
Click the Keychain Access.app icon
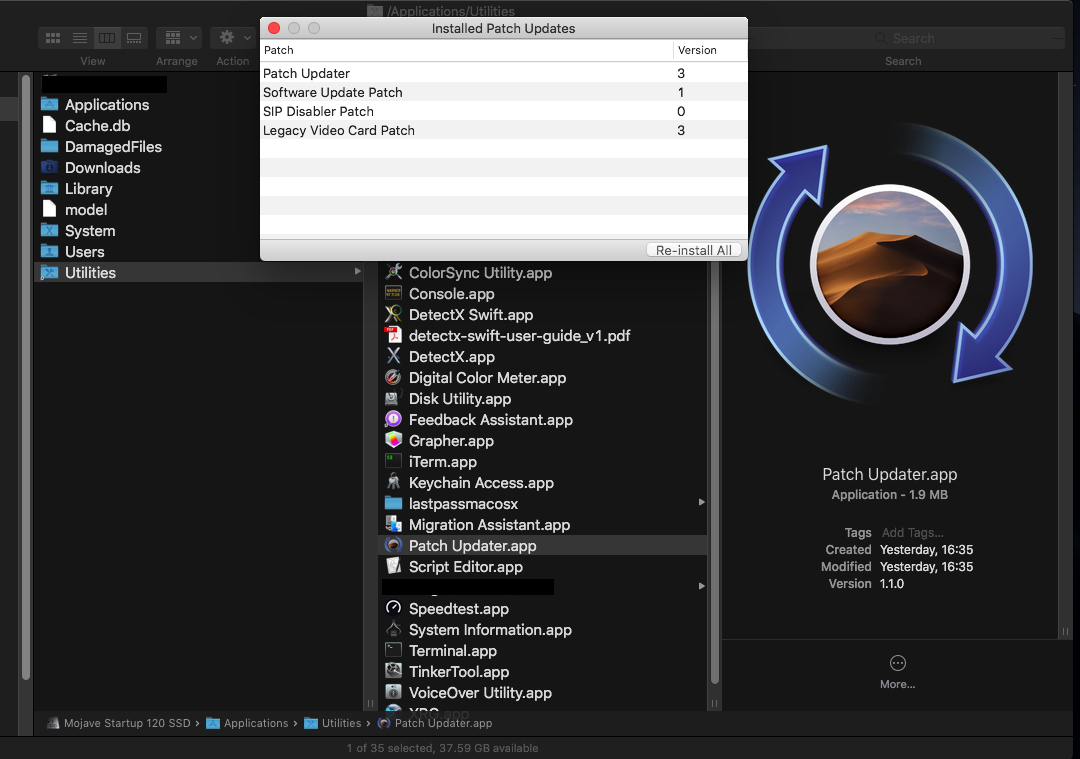point(393,482)
